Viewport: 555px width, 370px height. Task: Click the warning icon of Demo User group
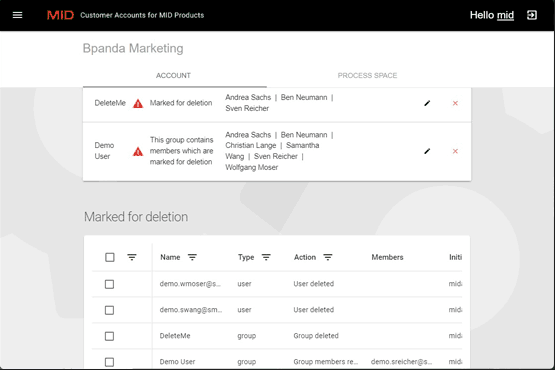tap(138, 152)
